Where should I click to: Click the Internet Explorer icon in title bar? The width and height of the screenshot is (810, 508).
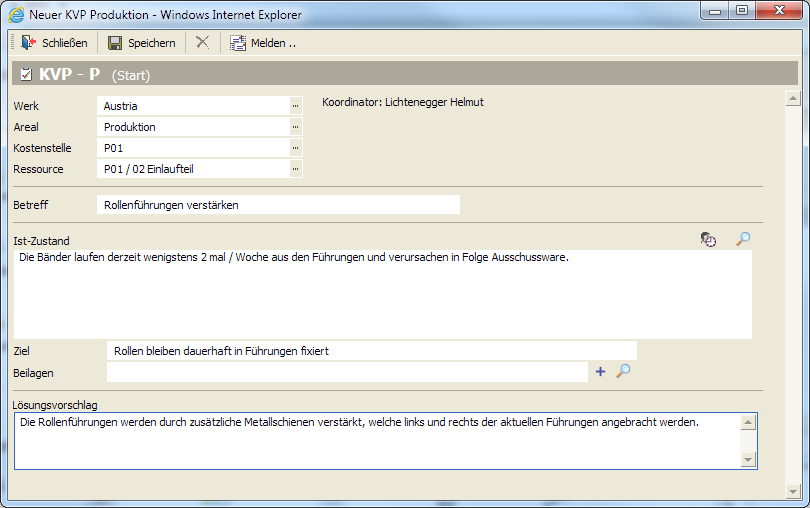(16, 15)
